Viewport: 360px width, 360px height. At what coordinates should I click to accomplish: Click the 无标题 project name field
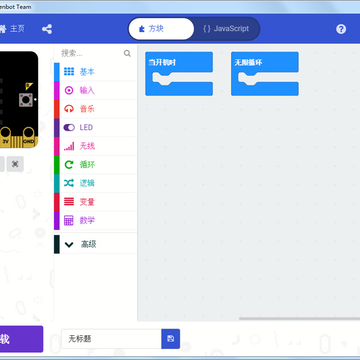pyautogui.click(x=111, y=339)
